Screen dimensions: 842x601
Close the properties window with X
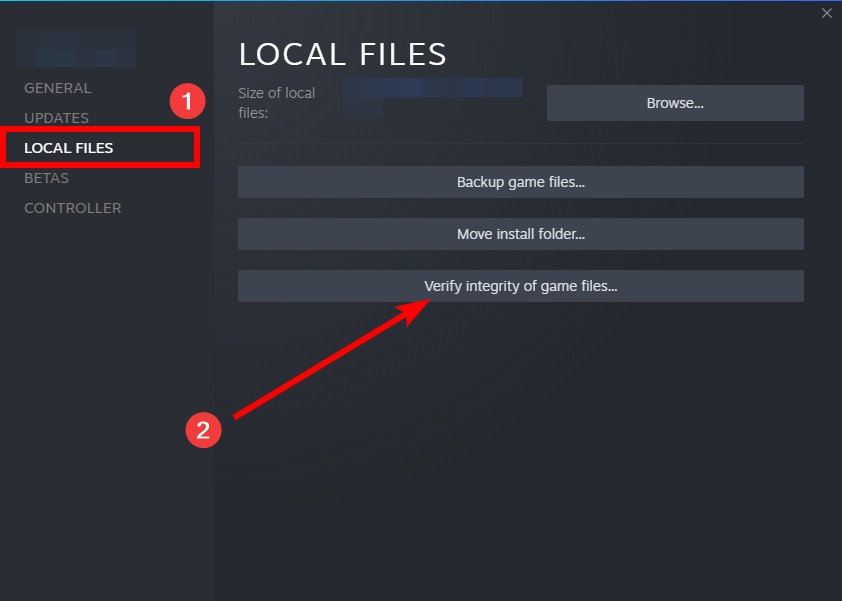[x=826, y=13]
